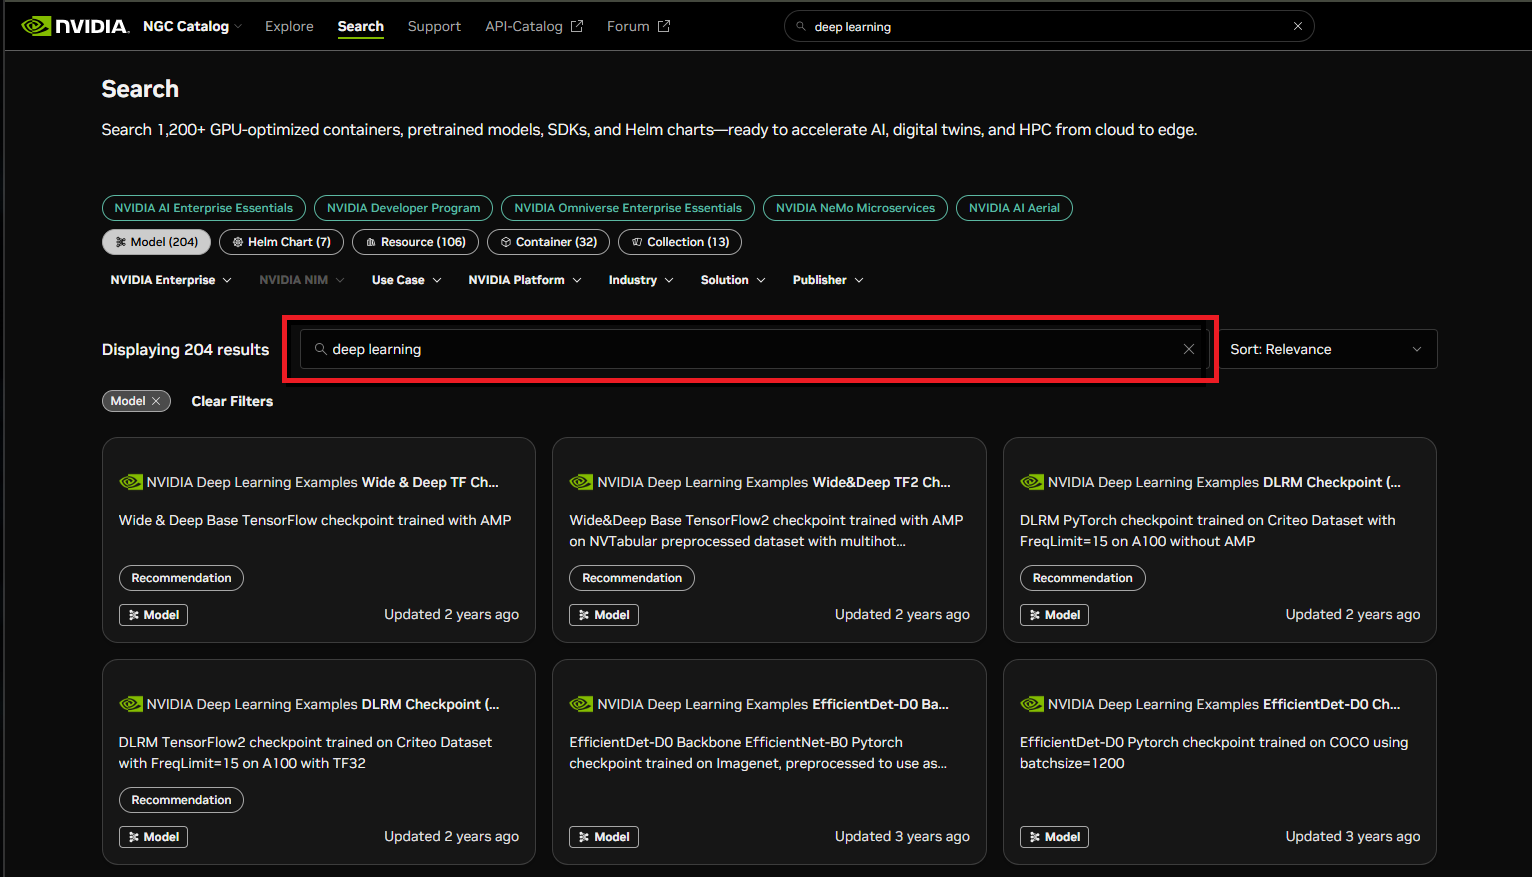The image size is (1532, 877).
Task: Click EfficientDet-D0 batchsize=1200 description text
Action: pos(1214,752)
